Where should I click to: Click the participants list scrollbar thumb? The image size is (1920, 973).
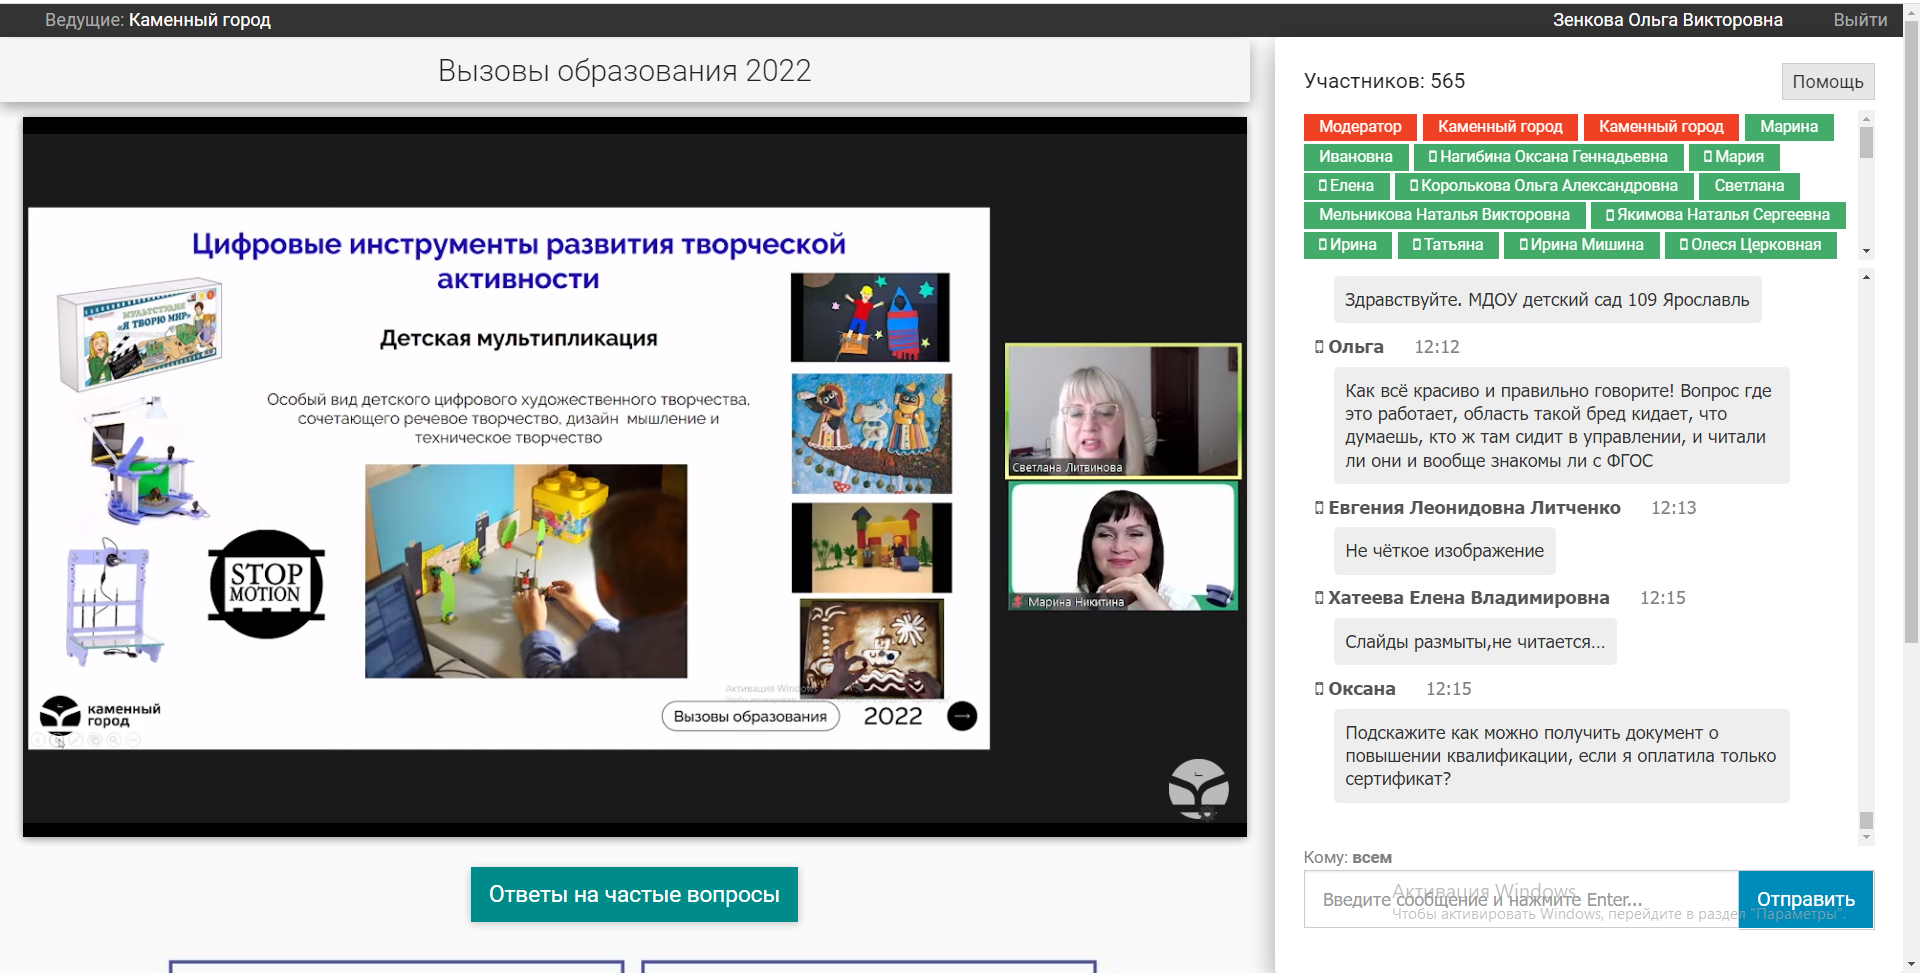pyautogui.click(x=1866, y=143)
